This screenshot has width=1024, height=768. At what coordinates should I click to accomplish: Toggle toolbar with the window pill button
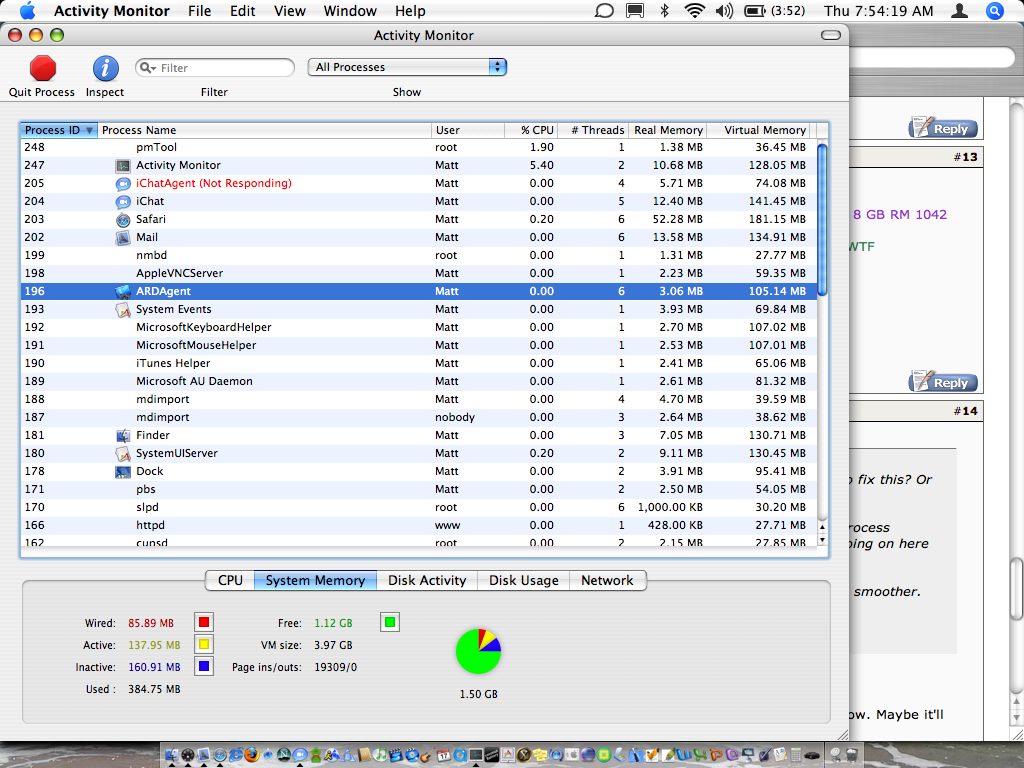(x=831, y=35)
